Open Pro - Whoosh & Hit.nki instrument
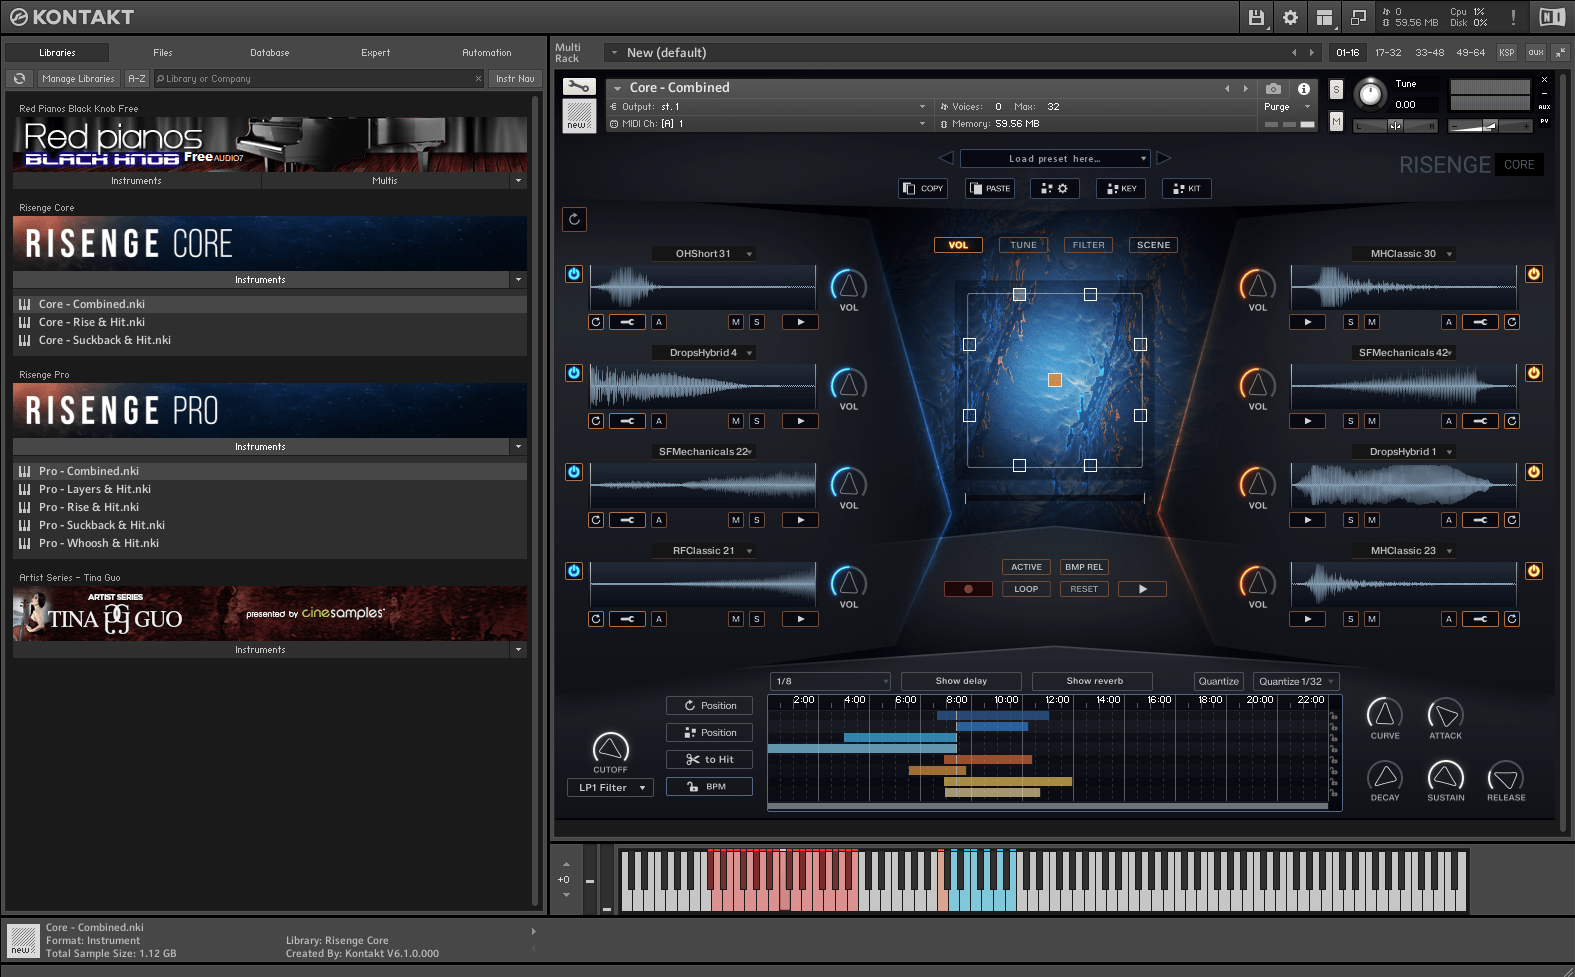The height and width of the screenshot is (977, 1575). (99, 543)
